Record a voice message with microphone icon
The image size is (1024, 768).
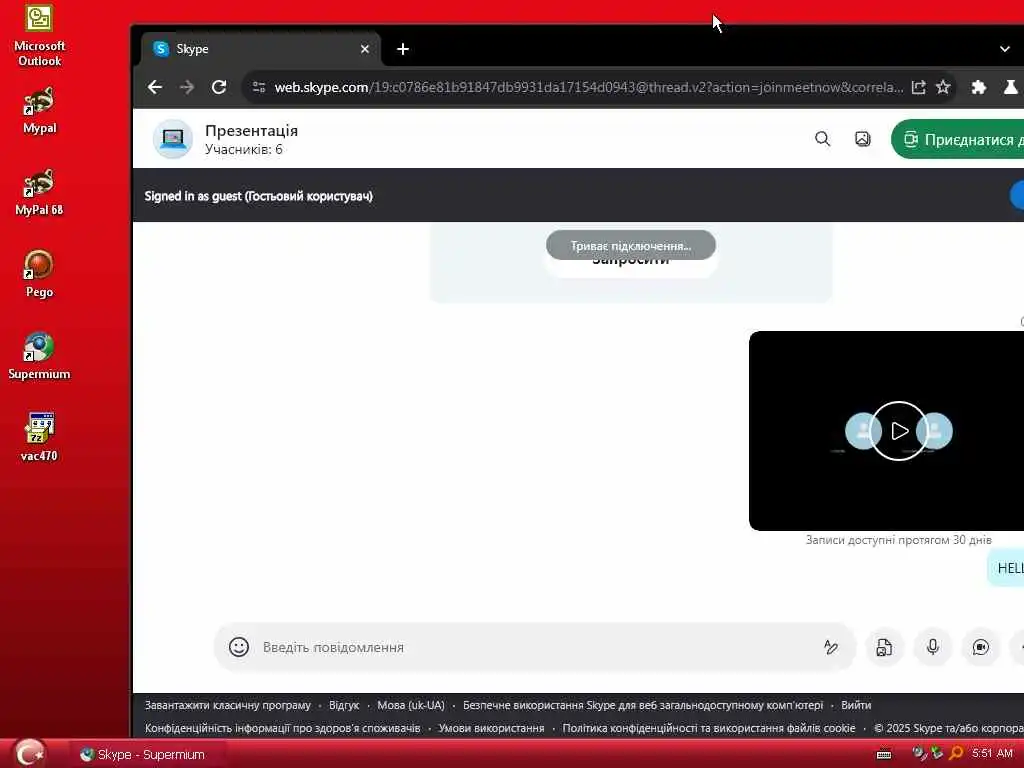pos(933,647)
